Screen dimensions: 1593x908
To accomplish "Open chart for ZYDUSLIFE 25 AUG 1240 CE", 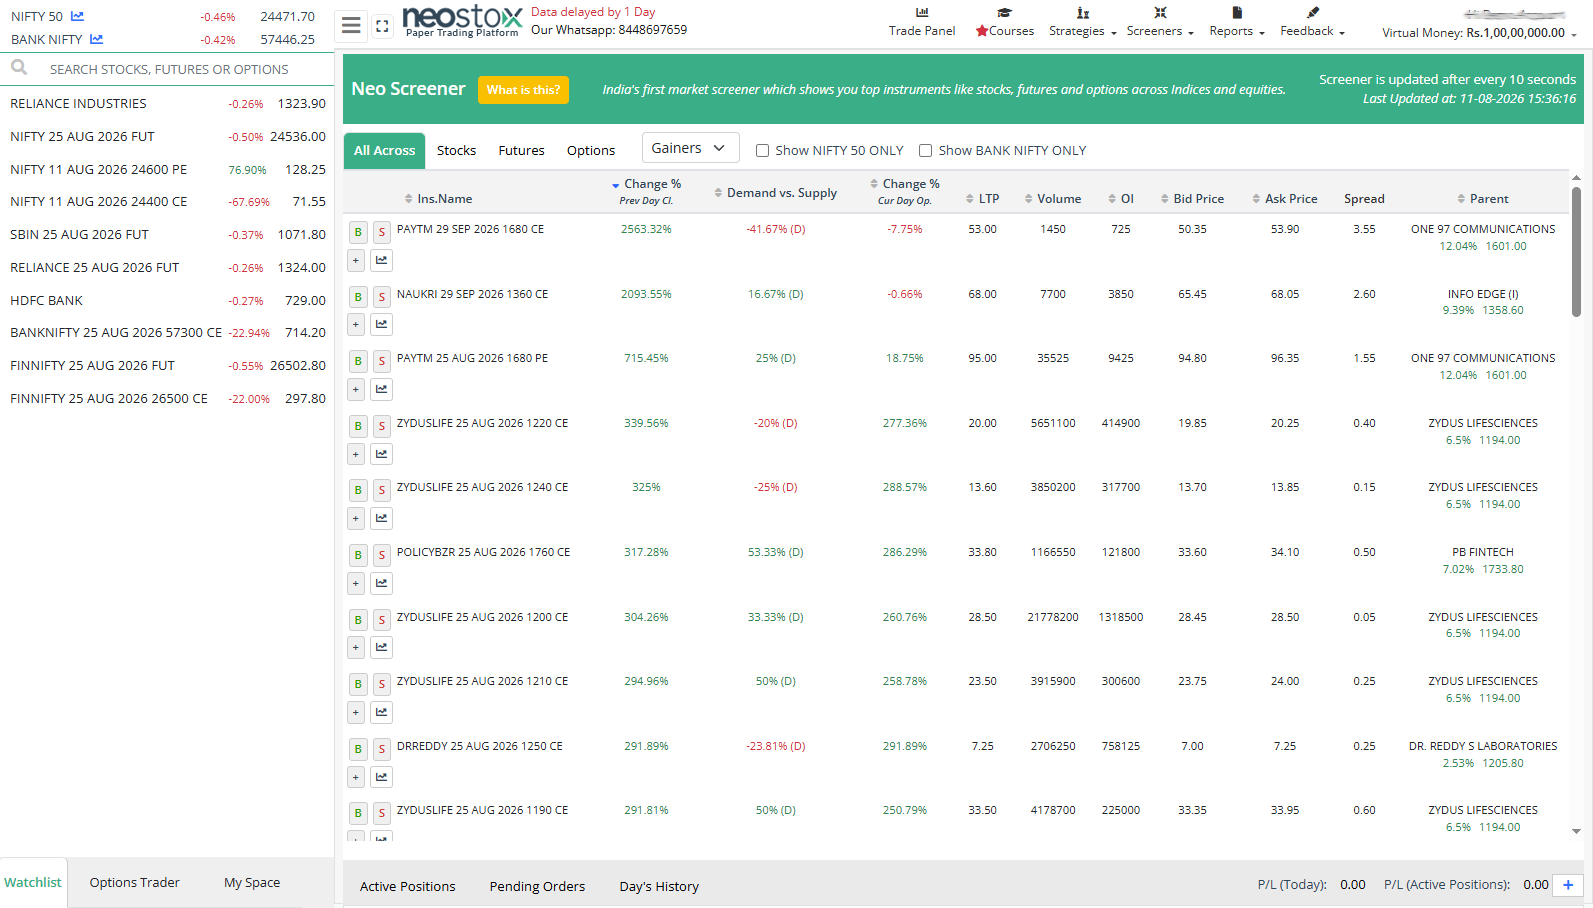I will point(381,519).
